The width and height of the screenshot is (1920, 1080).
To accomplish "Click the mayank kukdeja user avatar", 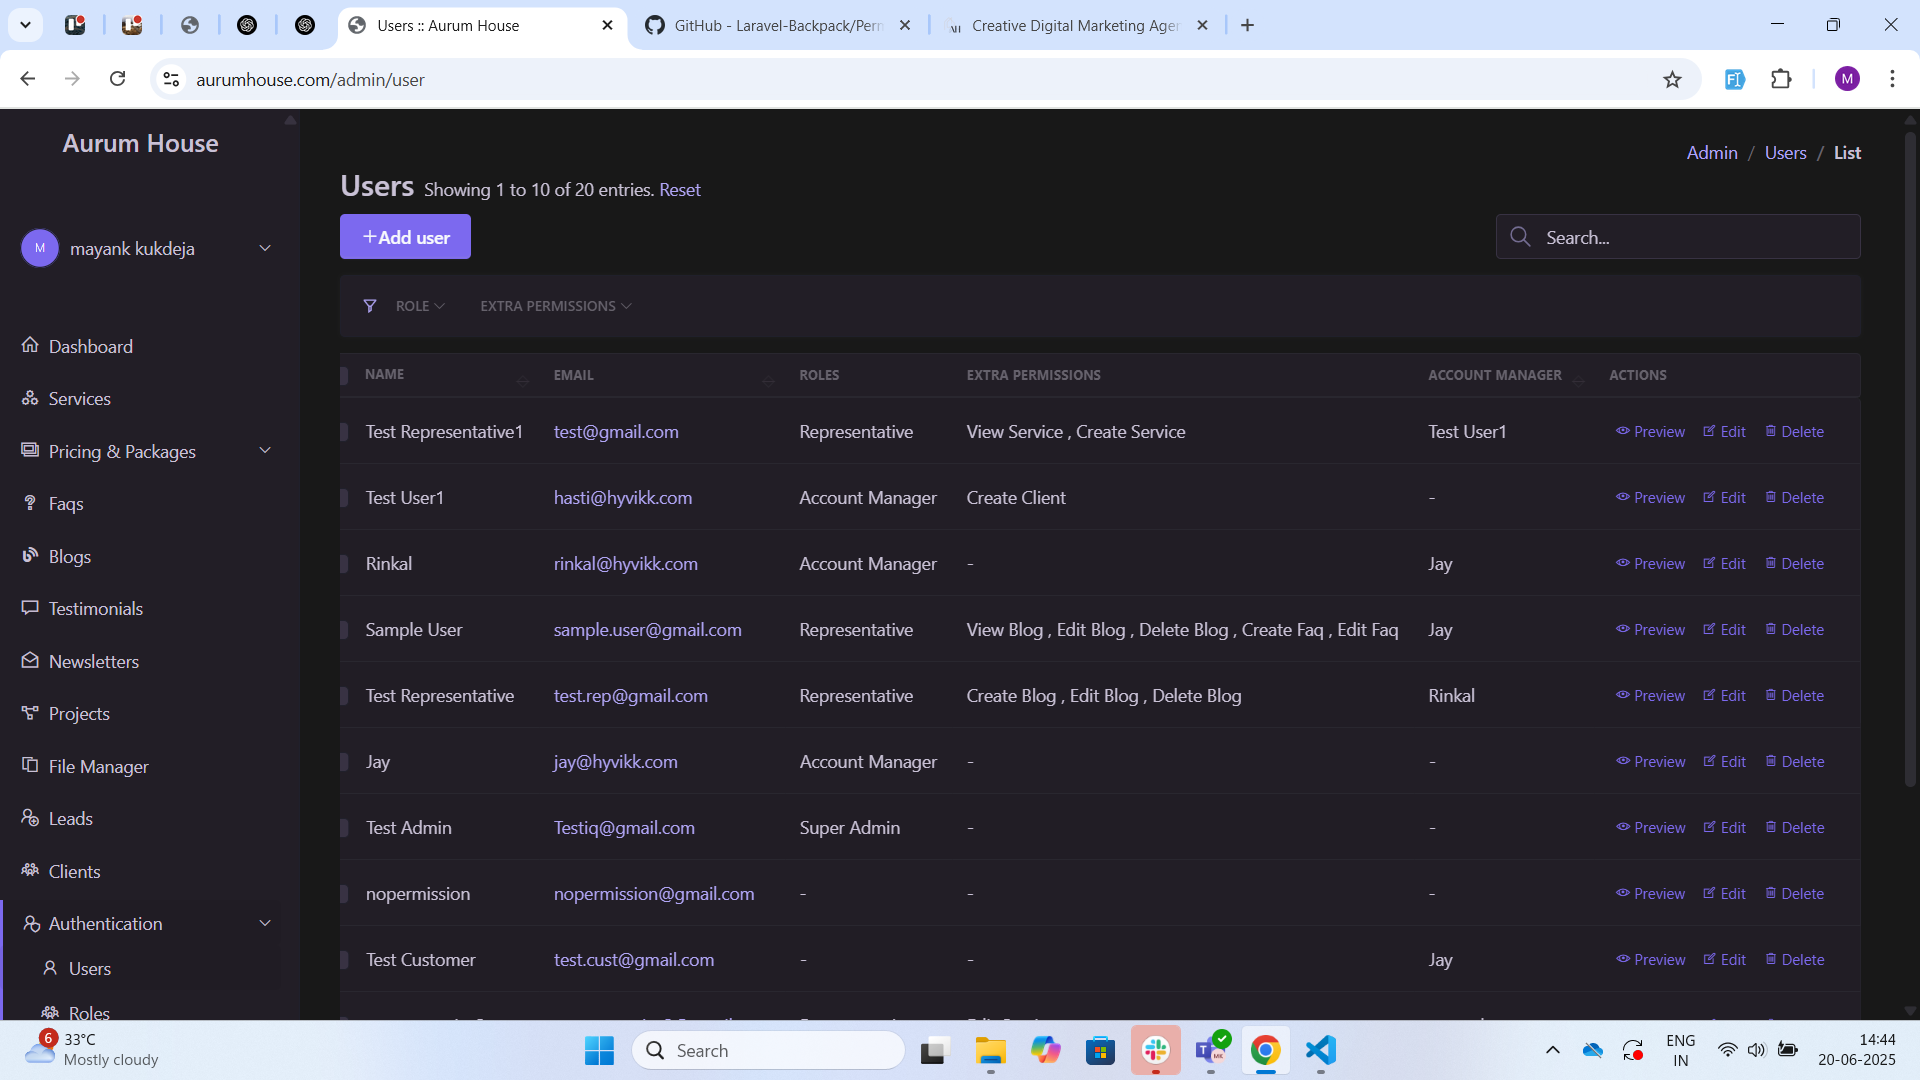I will click(x=40, y=248).
